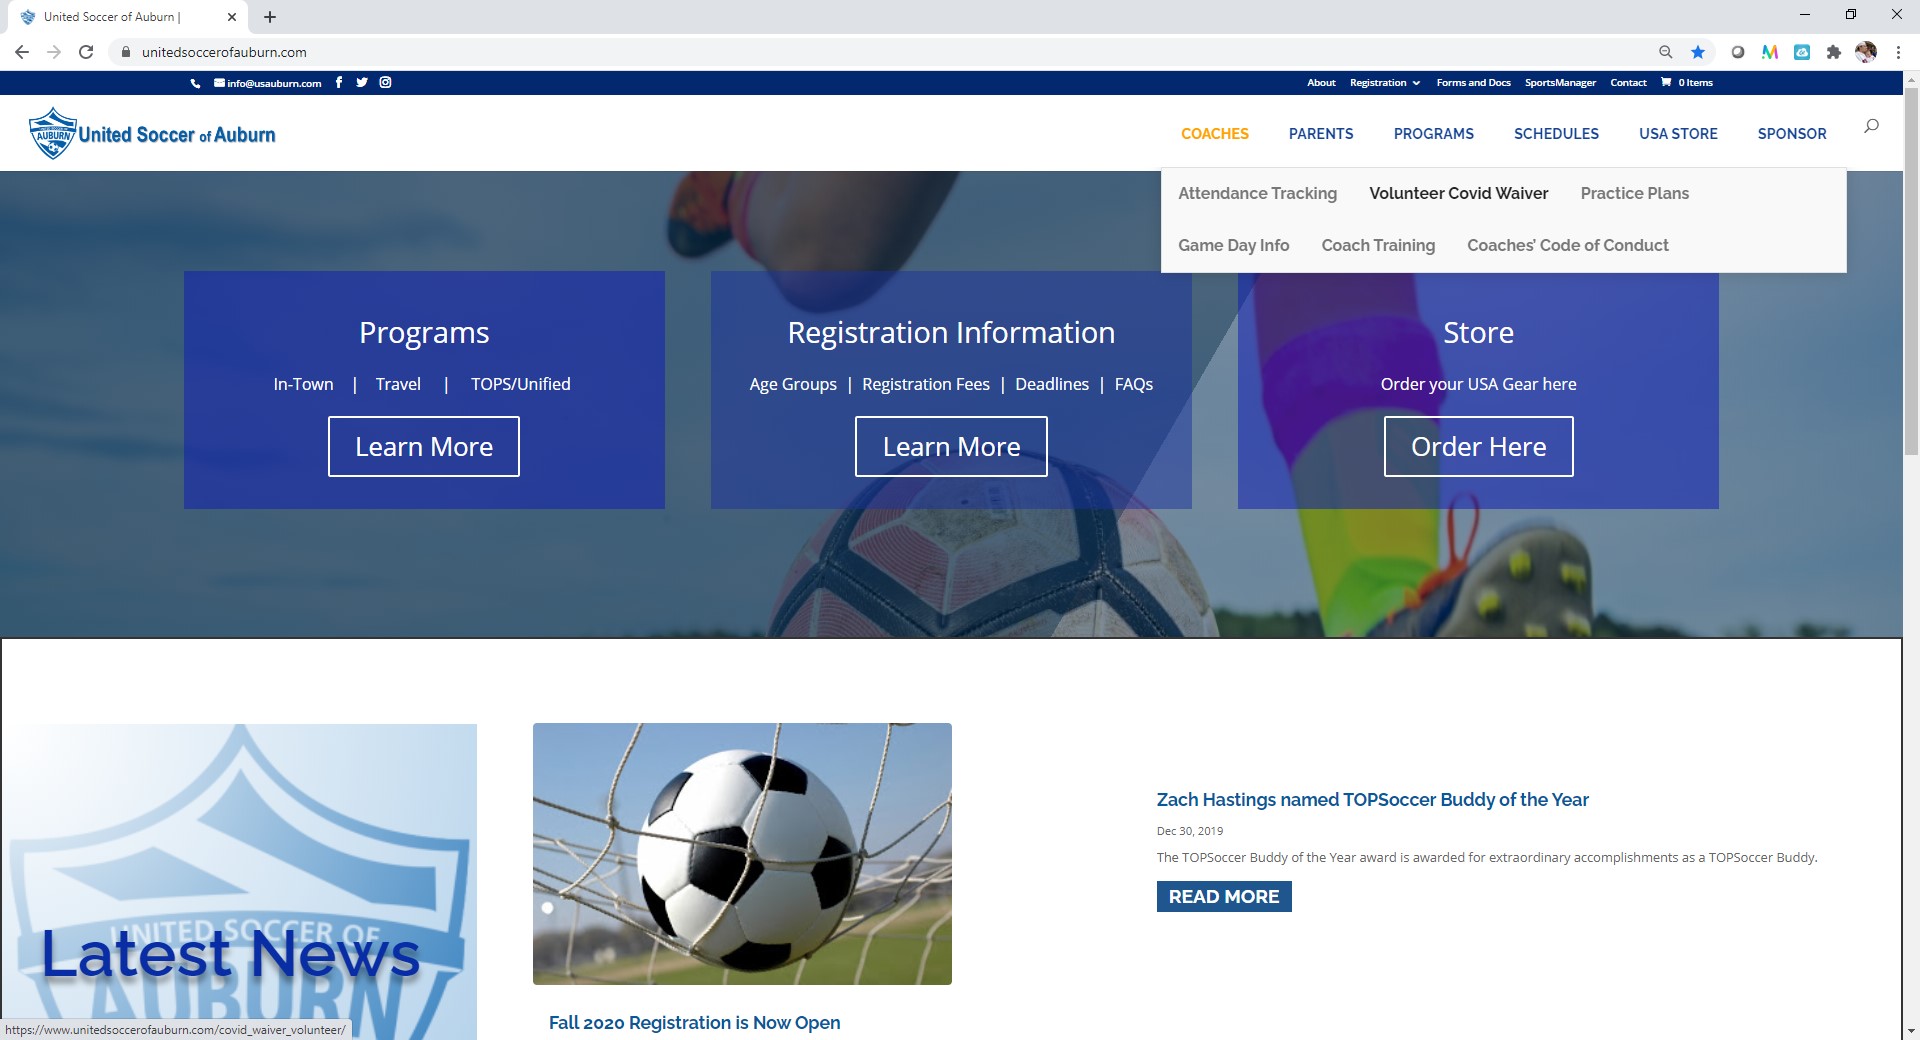Click the site padlock security icon
Image resolution: width=1920 pixels, height=1040 pixels.
click(126, 52)
